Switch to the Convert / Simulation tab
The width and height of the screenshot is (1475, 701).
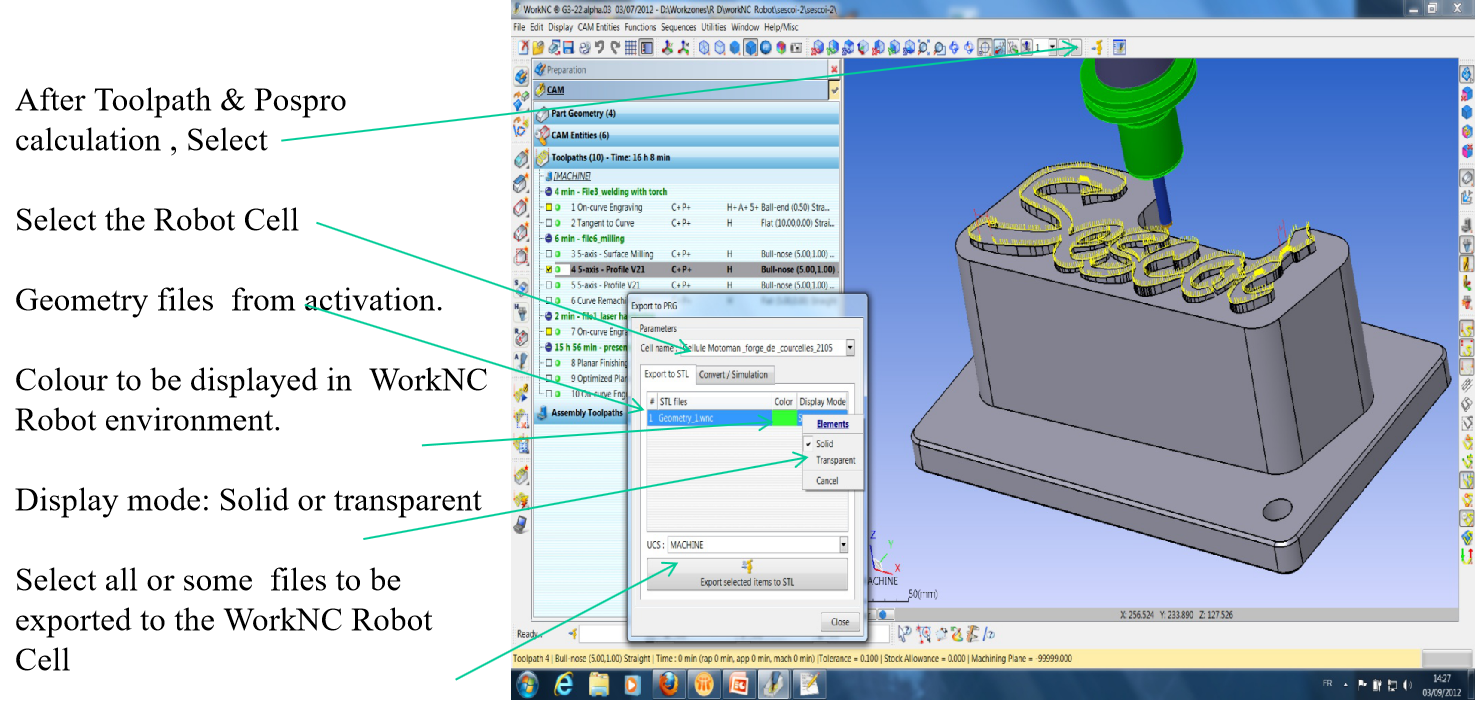coord(733,374)
